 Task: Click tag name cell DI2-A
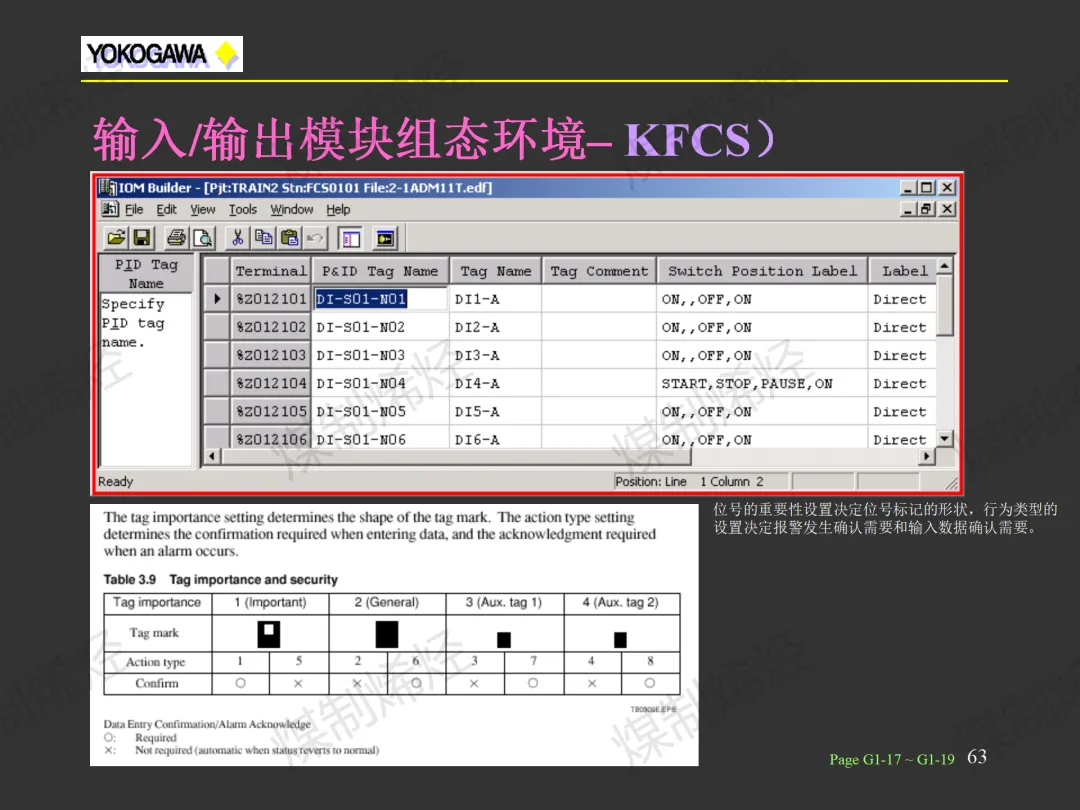(x=496, y=327)
